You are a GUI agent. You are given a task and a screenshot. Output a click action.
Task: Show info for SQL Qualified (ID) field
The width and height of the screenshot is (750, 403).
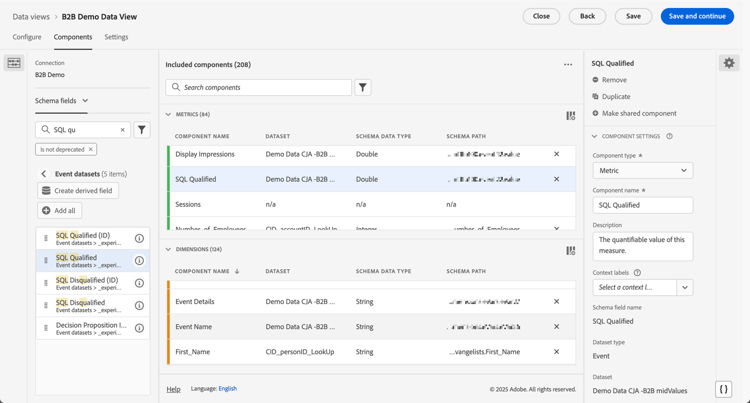point(139,239)
